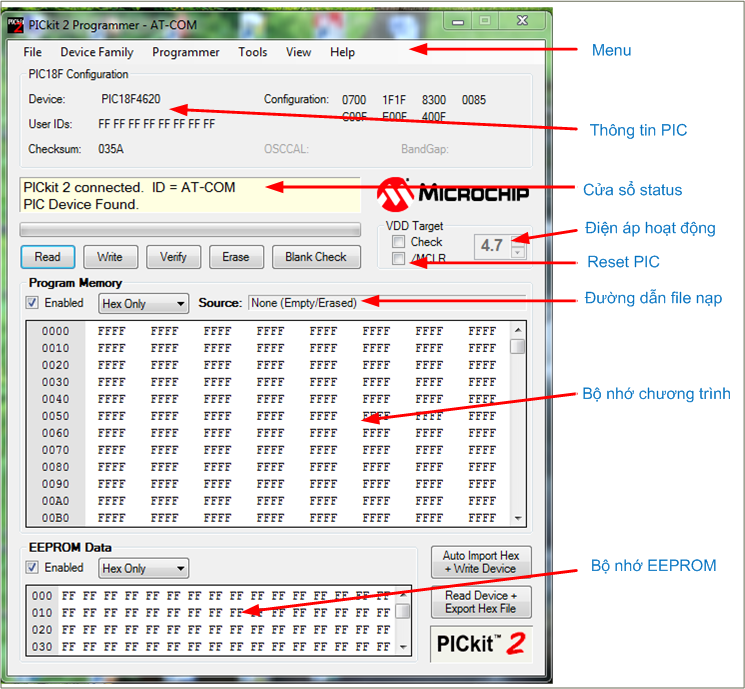Screen dimensions: 745x689
Task: Open the Tools menu
Action: point(253,52)
